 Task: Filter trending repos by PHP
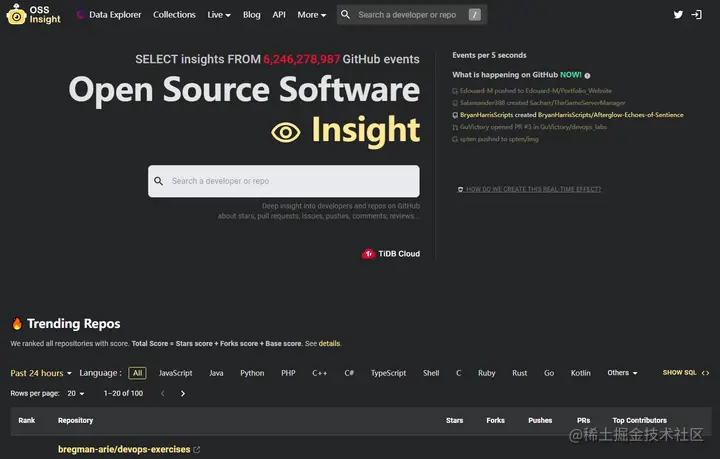288,373
